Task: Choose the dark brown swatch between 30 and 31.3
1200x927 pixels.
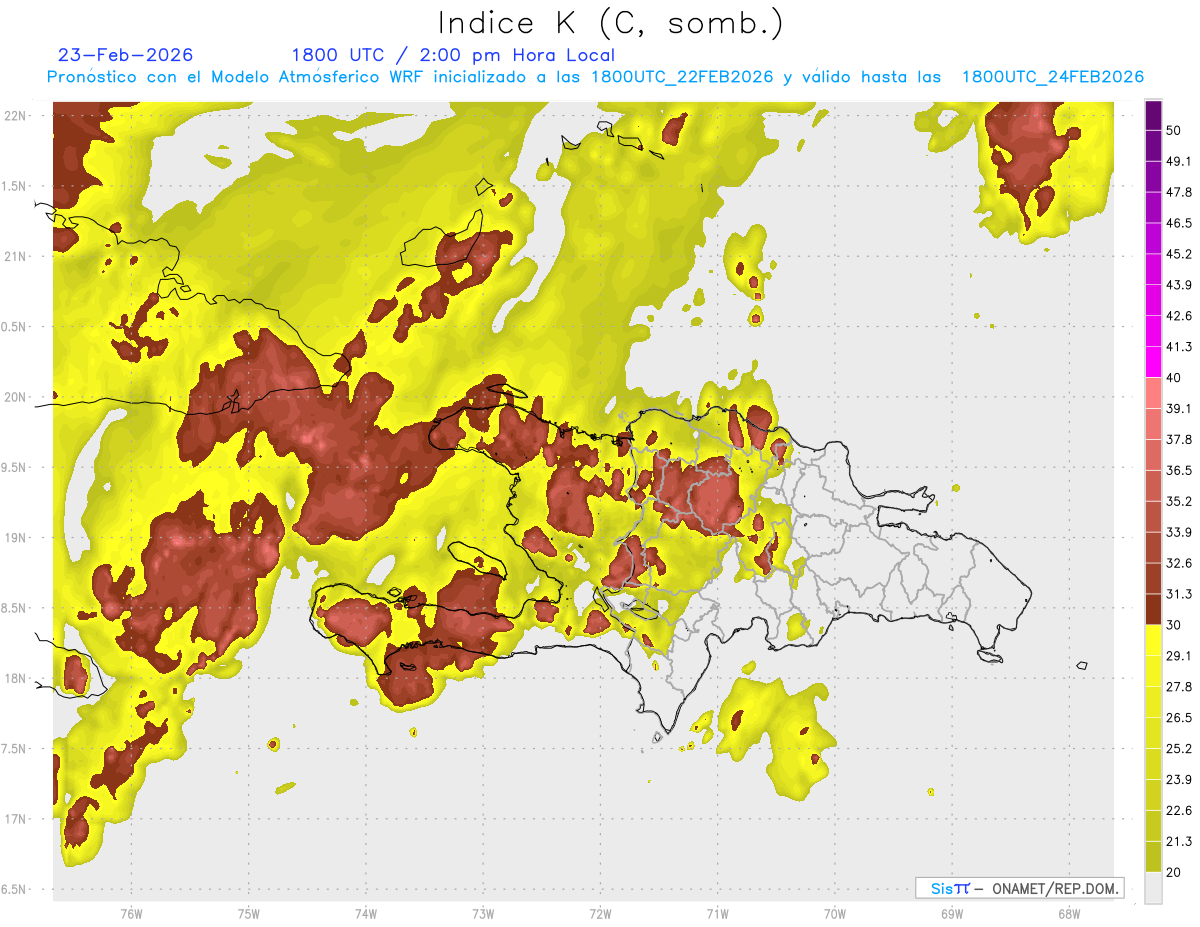Action: tap(1153, 609)
